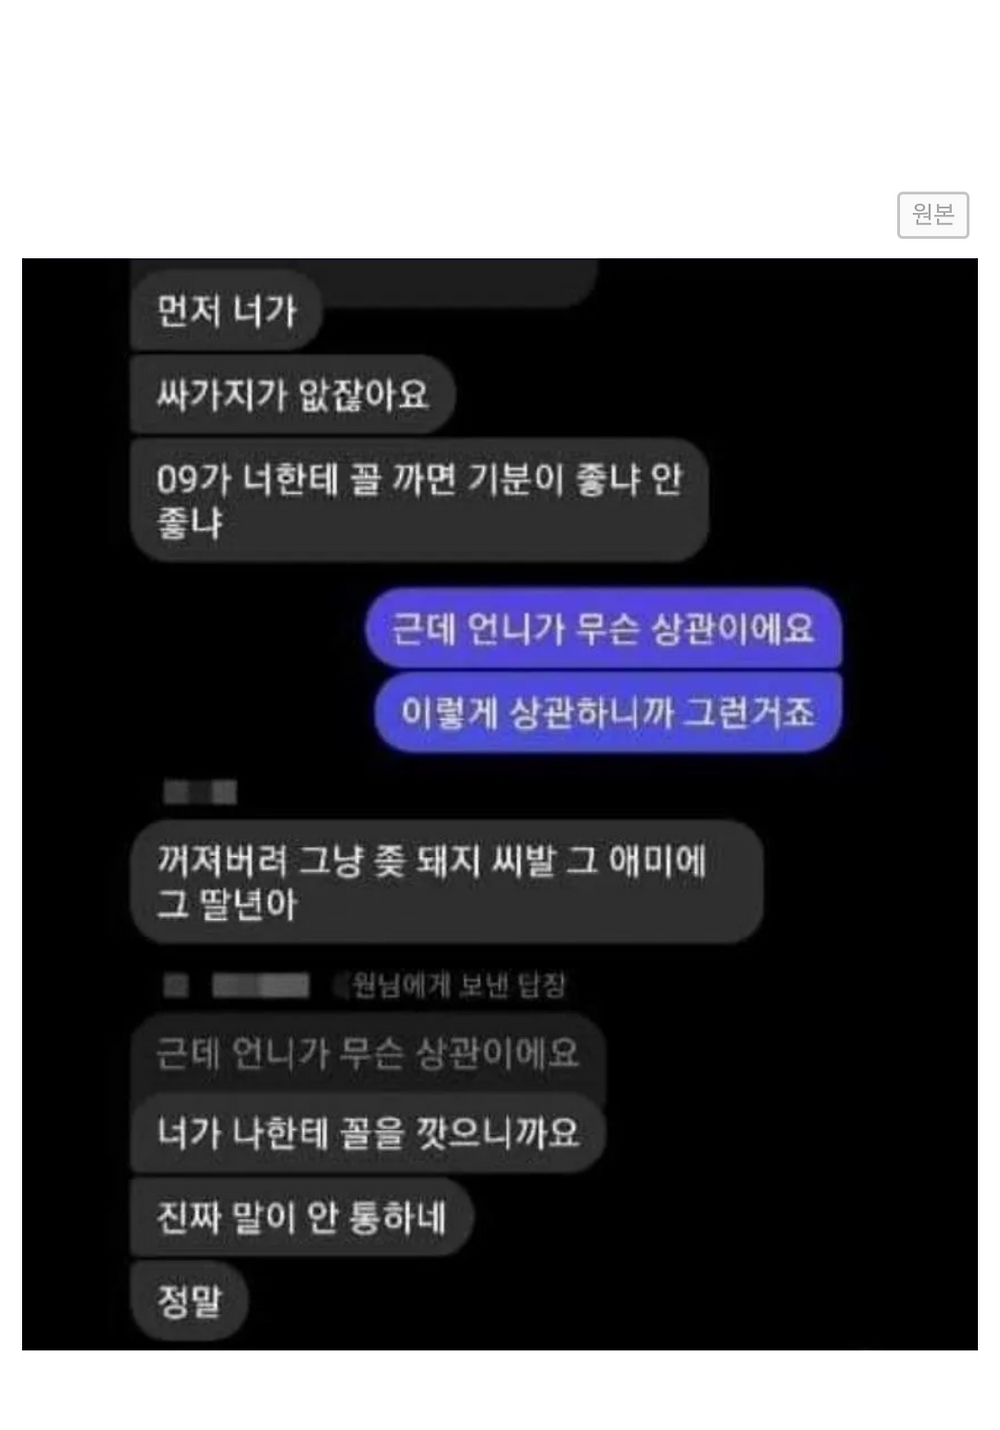Select the short '정말' message bubble

tap(189, 1301)
